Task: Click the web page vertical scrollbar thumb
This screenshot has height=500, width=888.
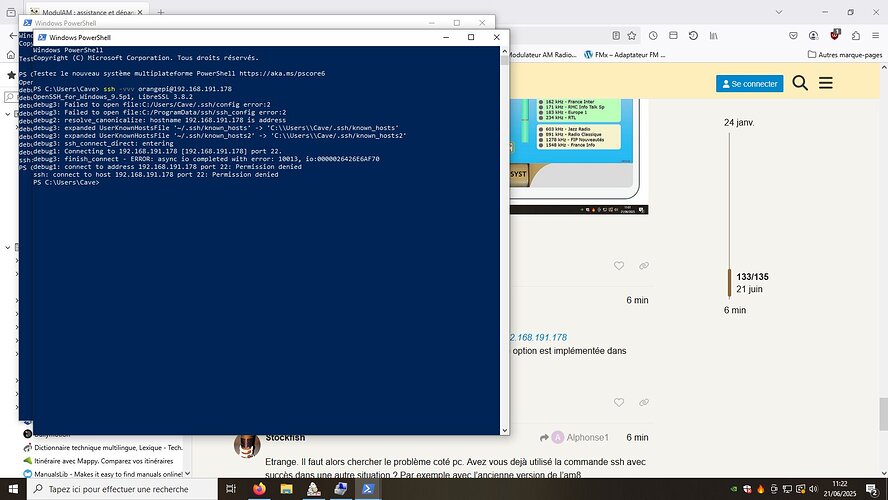Action: coord(883,414)
